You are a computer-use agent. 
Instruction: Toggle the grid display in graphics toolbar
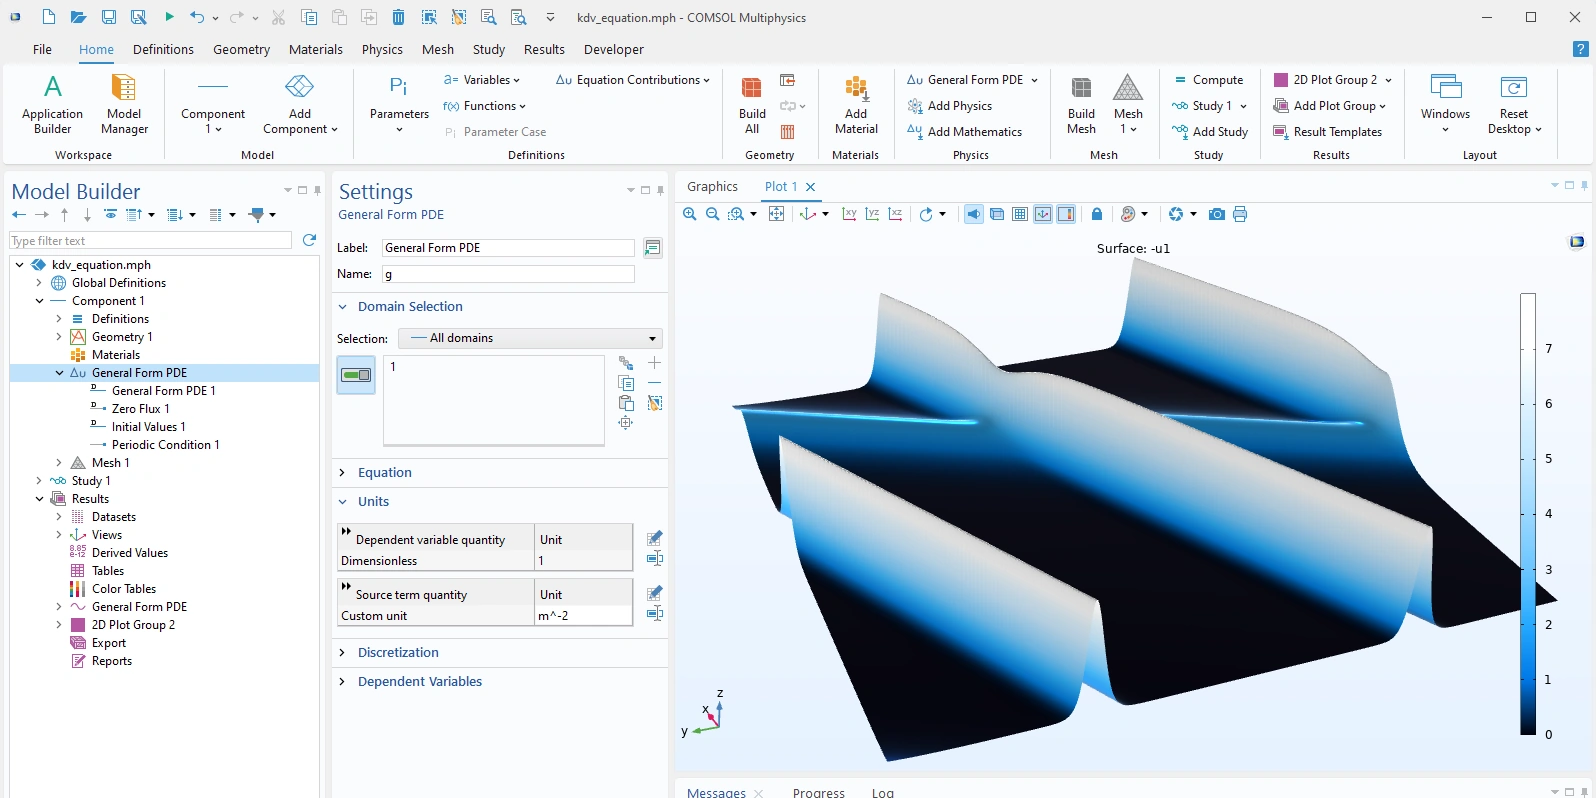coord(1020,214)
